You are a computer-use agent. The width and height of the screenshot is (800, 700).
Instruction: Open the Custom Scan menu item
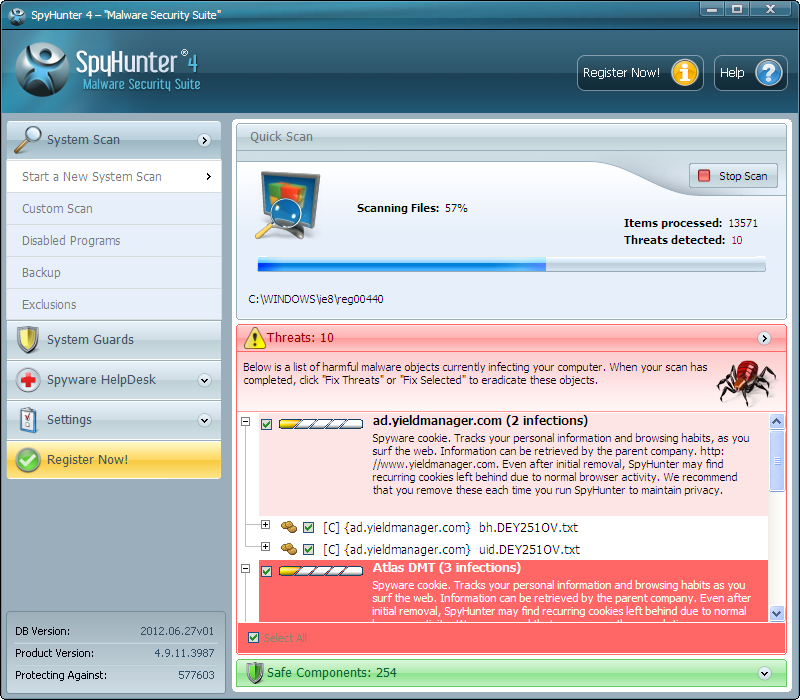point(58,209)
